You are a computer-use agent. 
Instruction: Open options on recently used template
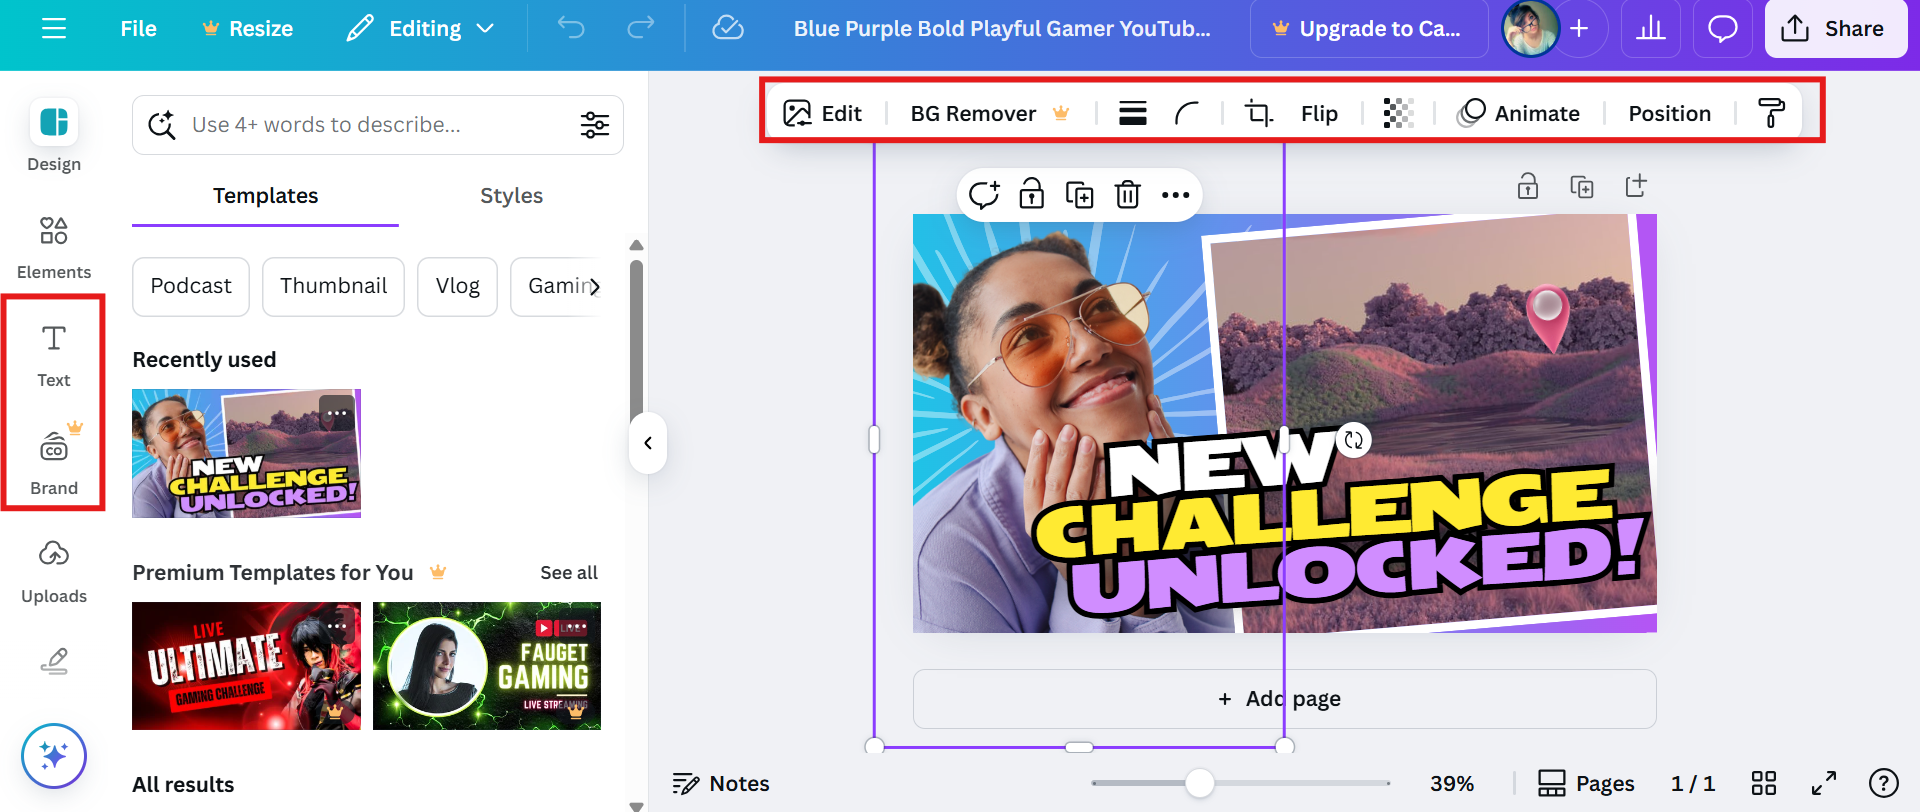click(x=337, y=413)
